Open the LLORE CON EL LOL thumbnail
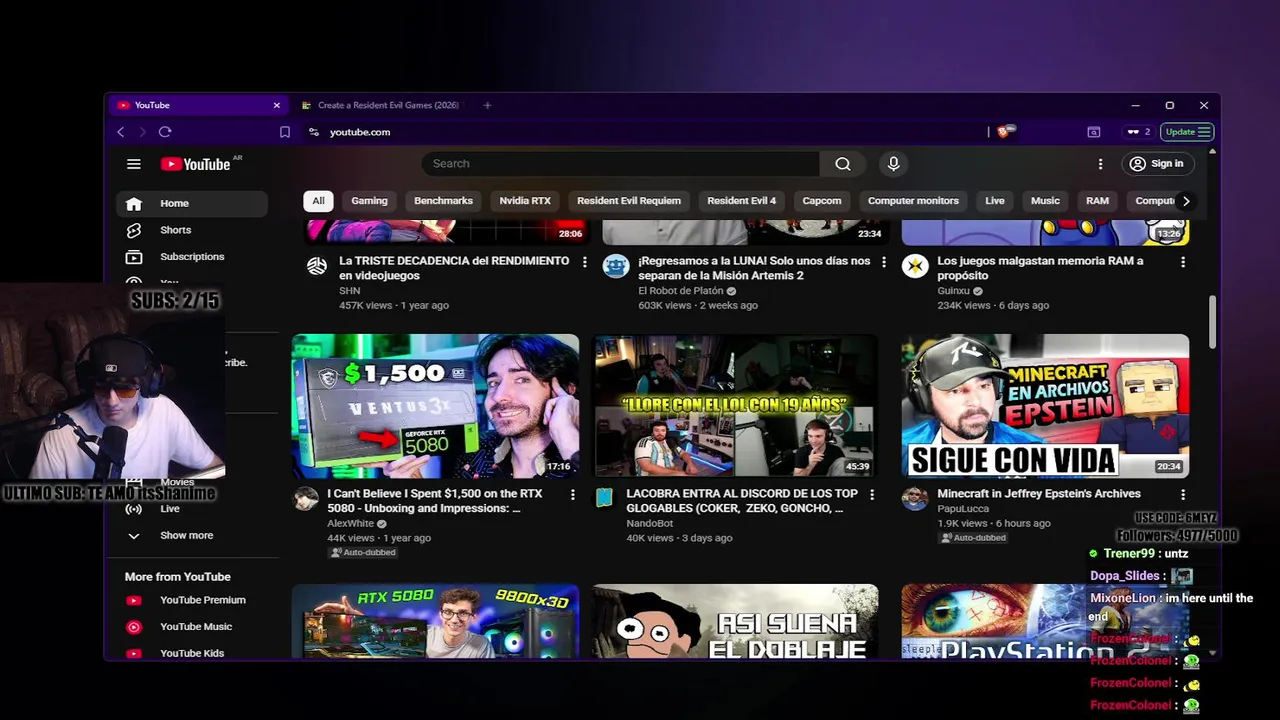The image size is (1280, 720). point(735,406)
